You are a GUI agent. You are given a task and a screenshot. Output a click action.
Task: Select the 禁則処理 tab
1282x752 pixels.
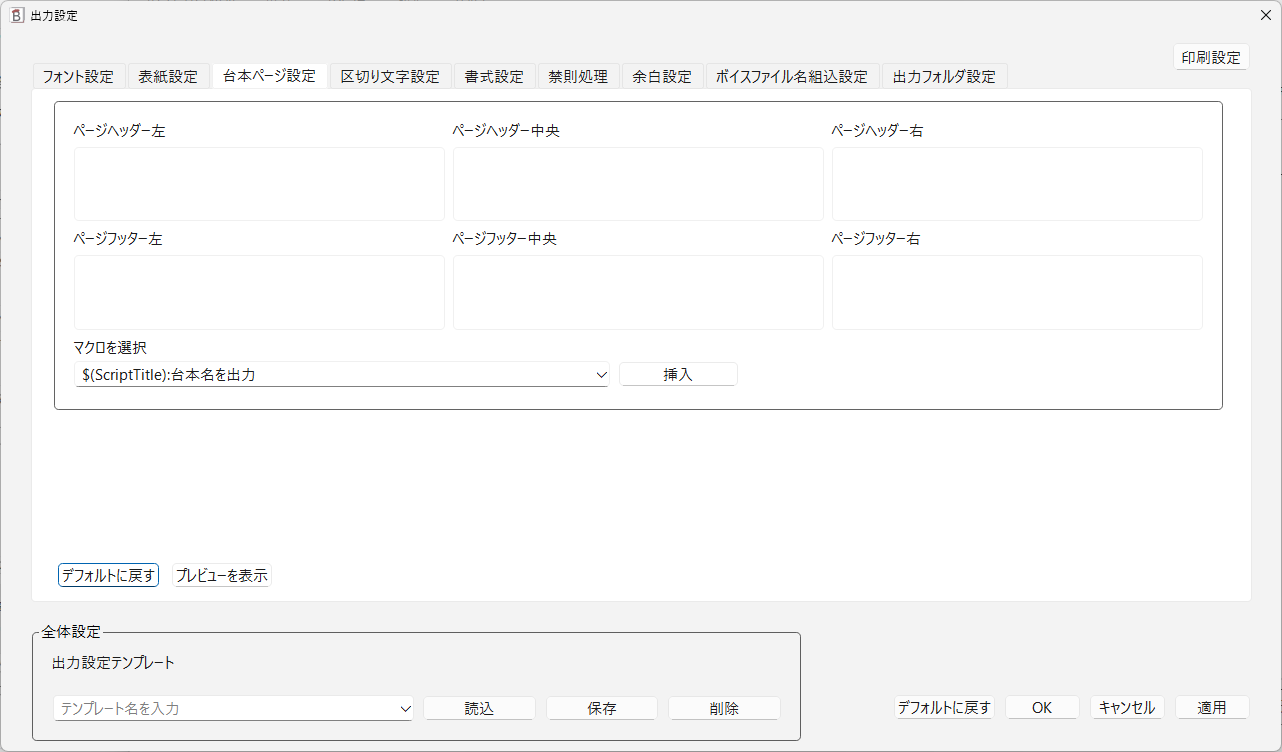(578, 75)
